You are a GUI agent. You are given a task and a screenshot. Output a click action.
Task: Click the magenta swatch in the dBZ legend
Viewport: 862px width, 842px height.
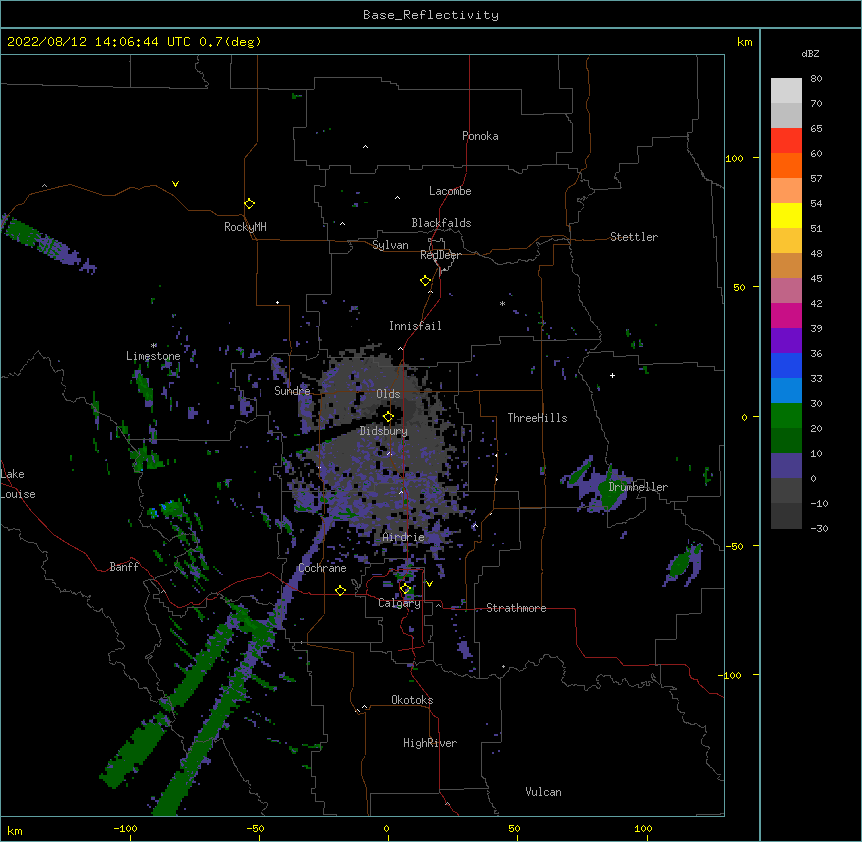tap(786, 315)
